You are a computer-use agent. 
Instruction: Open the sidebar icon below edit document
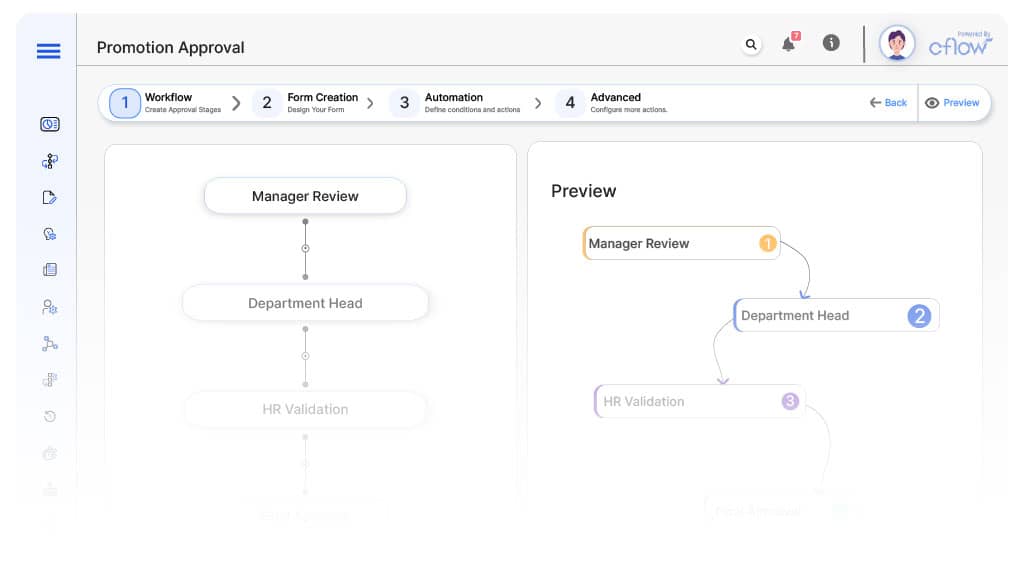(x=50, y=234)
